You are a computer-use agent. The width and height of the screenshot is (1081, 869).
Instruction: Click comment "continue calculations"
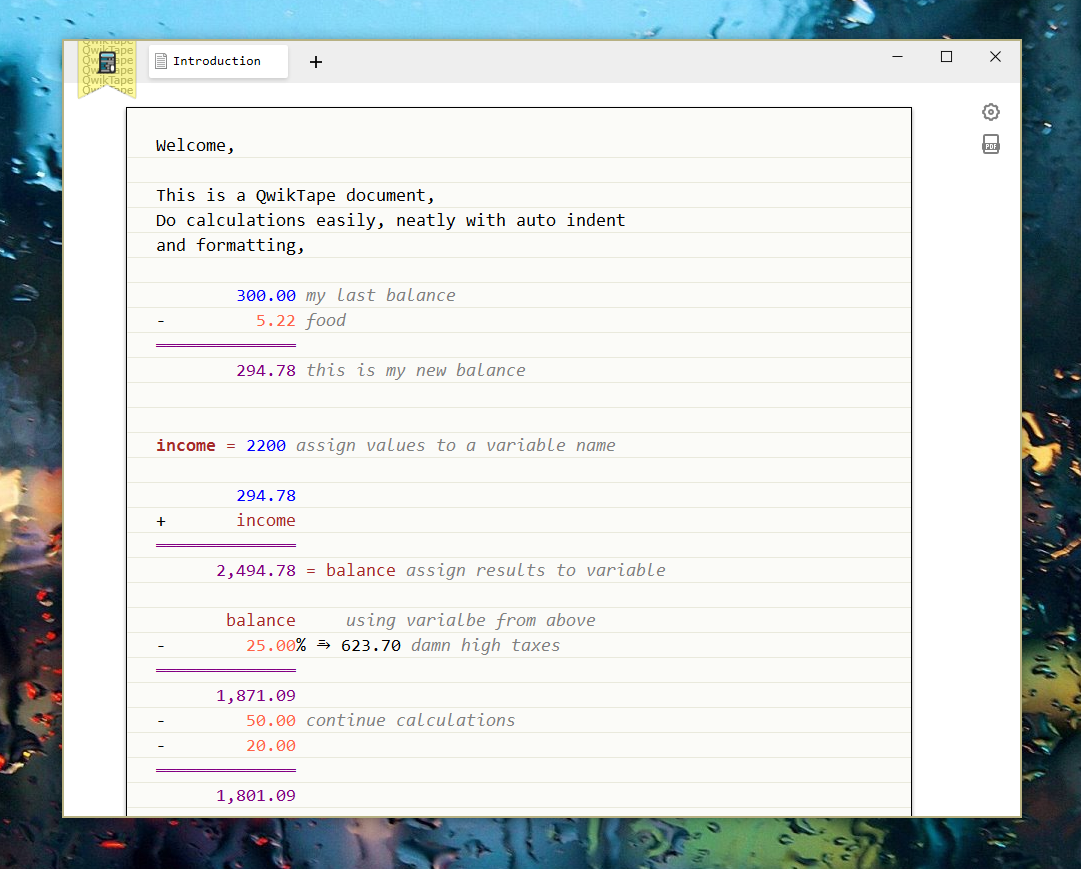411,721
